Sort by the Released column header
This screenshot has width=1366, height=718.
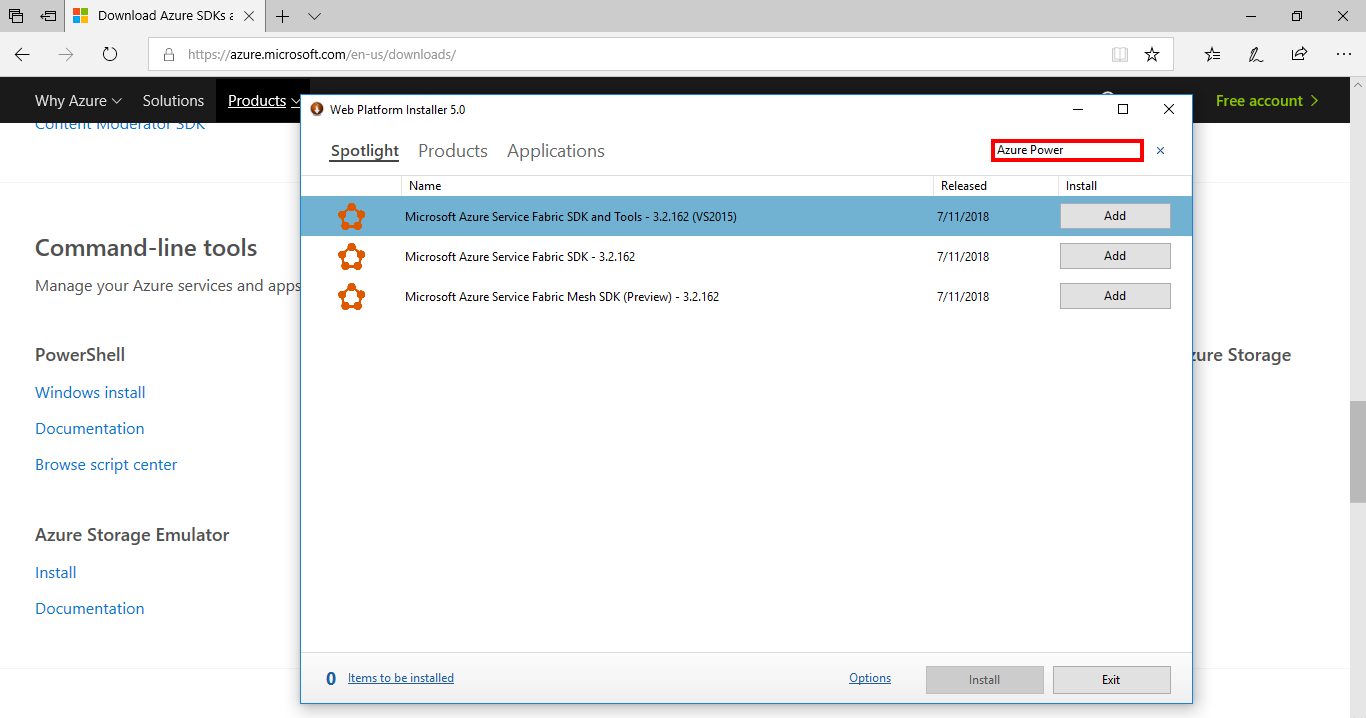[x=996, y=186]
